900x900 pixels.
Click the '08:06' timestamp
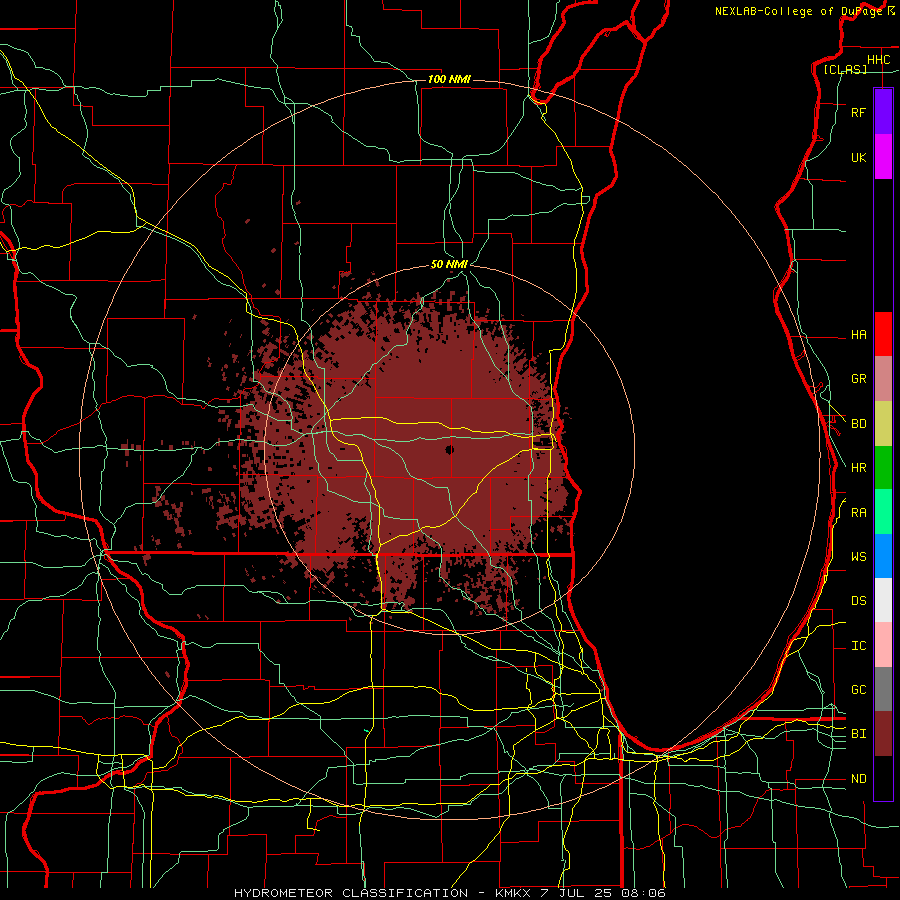tap(643, 893)
